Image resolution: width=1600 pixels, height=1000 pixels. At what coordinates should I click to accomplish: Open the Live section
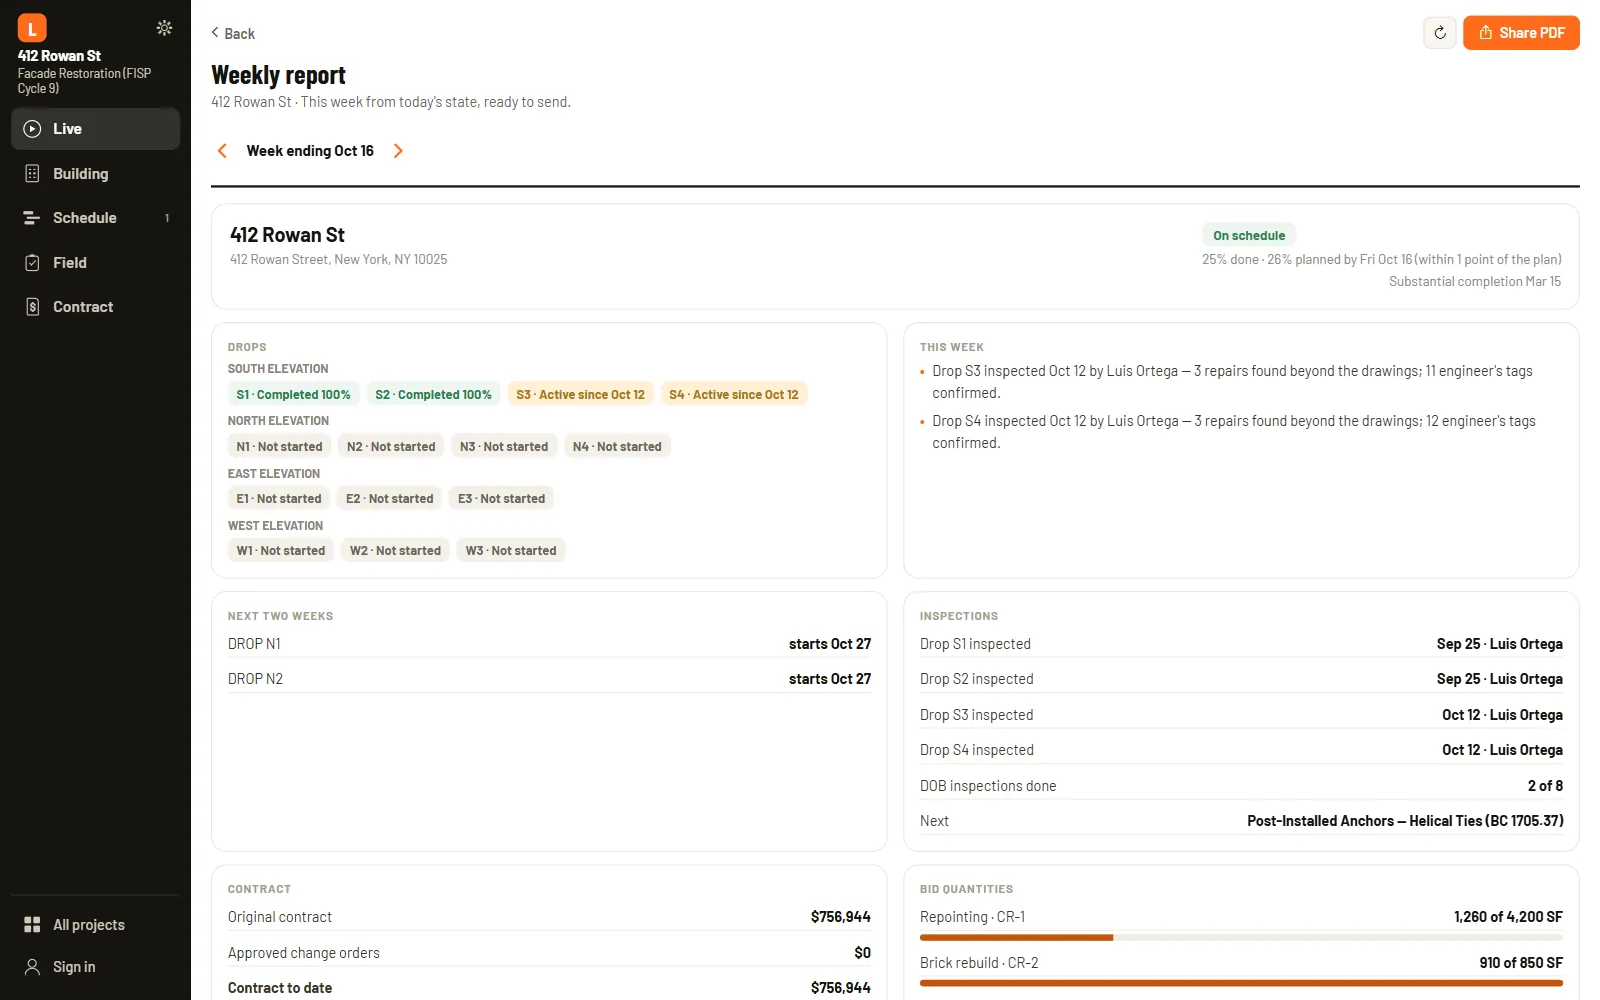click(x=96, y=129)
